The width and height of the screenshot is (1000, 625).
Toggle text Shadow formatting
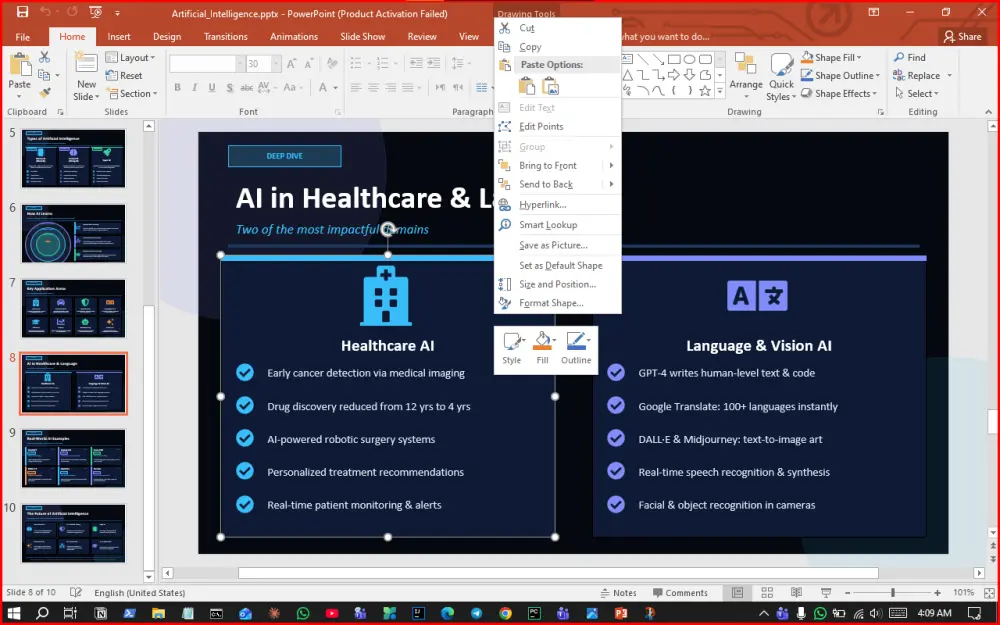point(229,87)
